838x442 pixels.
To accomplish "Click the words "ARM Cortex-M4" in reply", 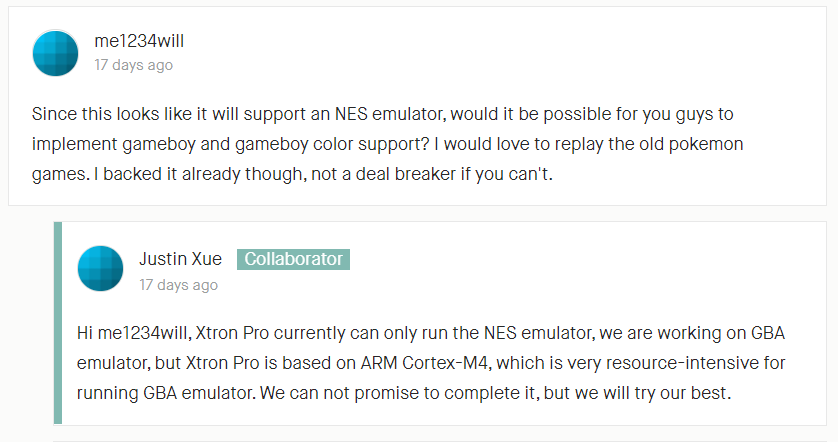I will pos(424,363).
